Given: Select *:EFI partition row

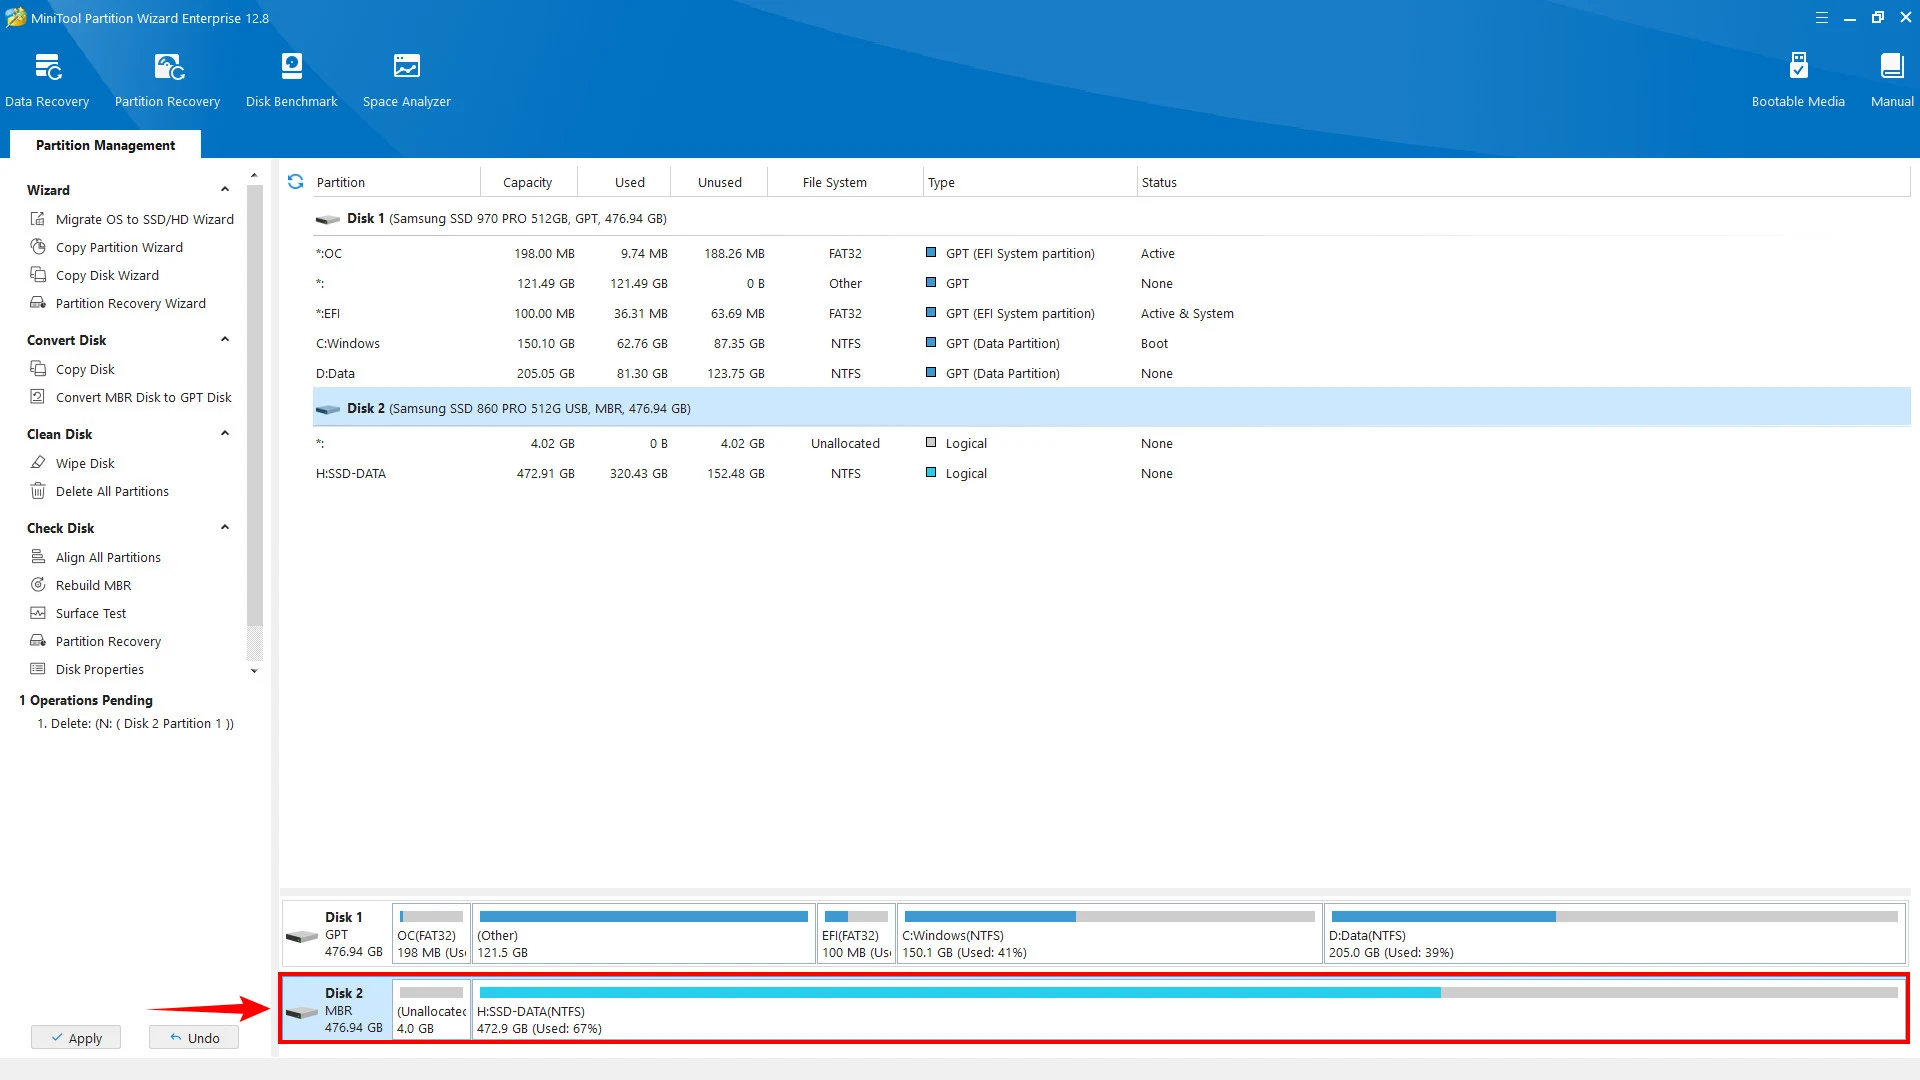Looking at the screenshot, I should [x=1111, y=313].
